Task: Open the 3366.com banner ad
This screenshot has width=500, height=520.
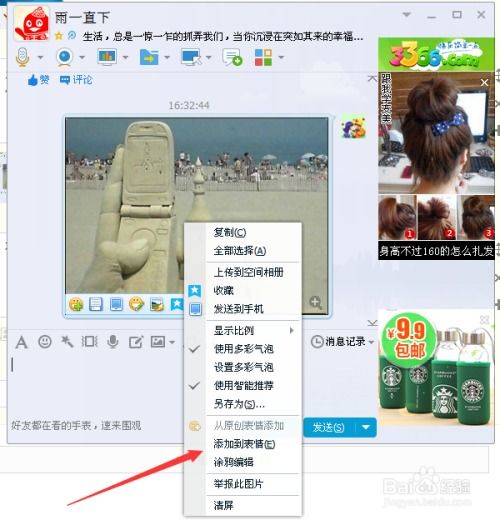Action: click(x=436, y=55)
